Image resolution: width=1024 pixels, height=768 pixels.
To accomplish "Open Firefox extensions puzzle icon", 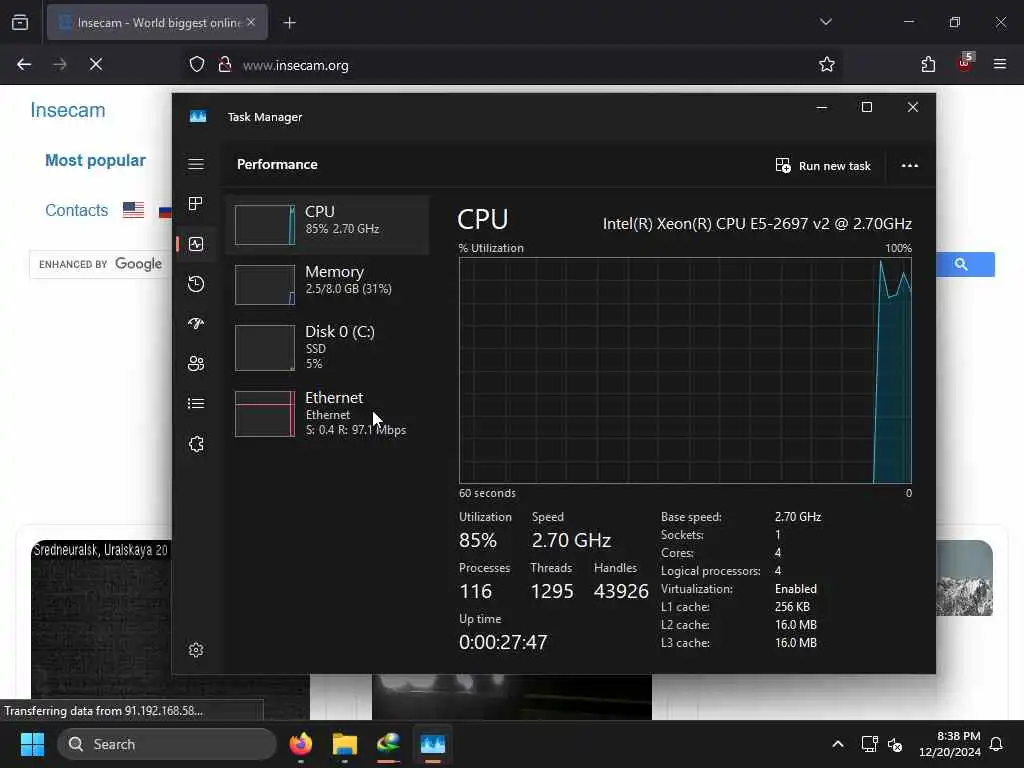I will [928, 64].
